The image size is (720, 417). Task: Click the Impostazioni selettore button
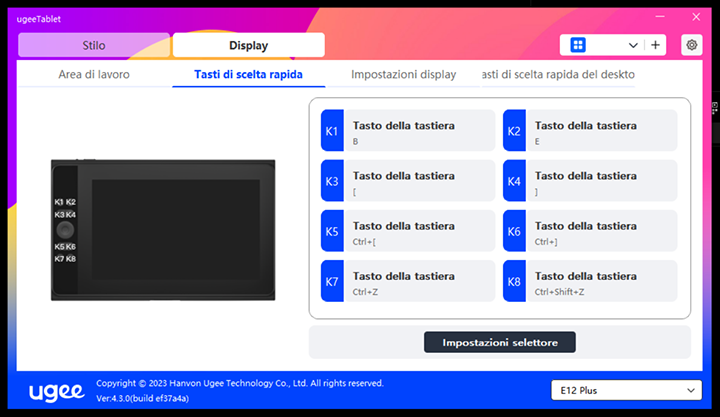click(500, 342)
